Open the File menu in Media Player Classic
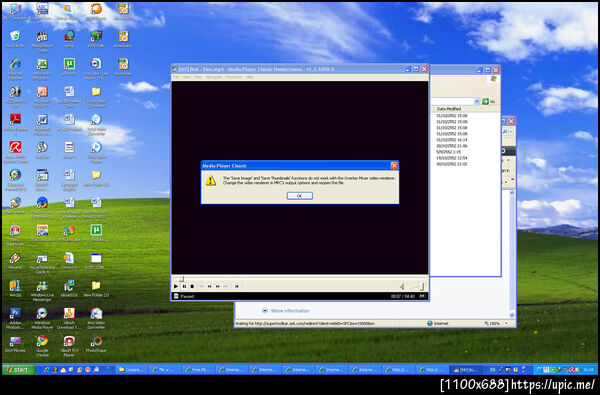Screen dimensions: 600x395 [x=176, y=77]
